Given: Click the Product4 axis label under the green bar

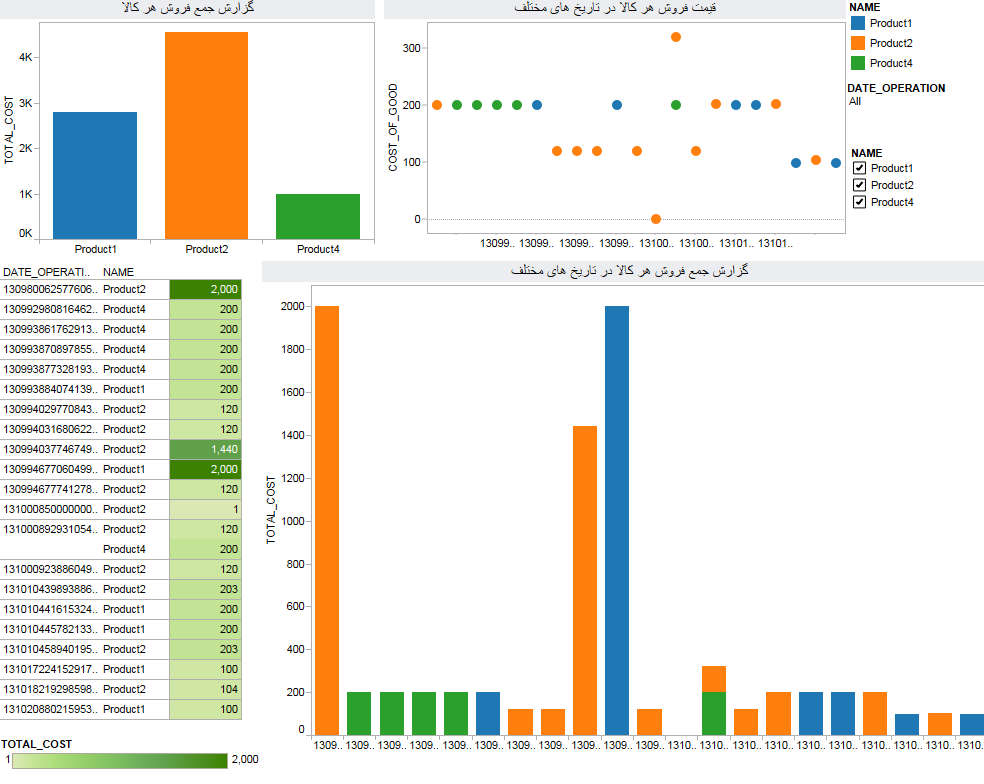Looking at the screenshot, I should (x=318, y=249).
